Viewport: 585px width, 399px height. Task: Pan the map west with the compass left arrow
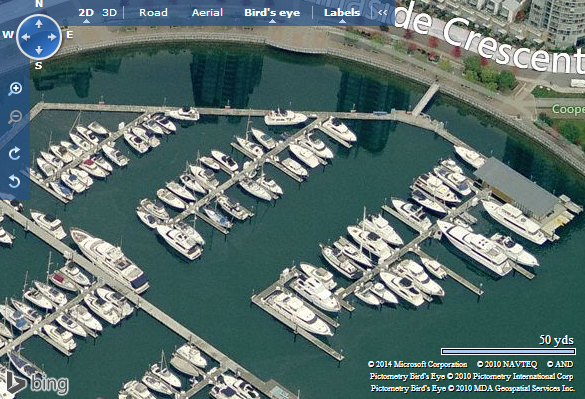(26, 37)
